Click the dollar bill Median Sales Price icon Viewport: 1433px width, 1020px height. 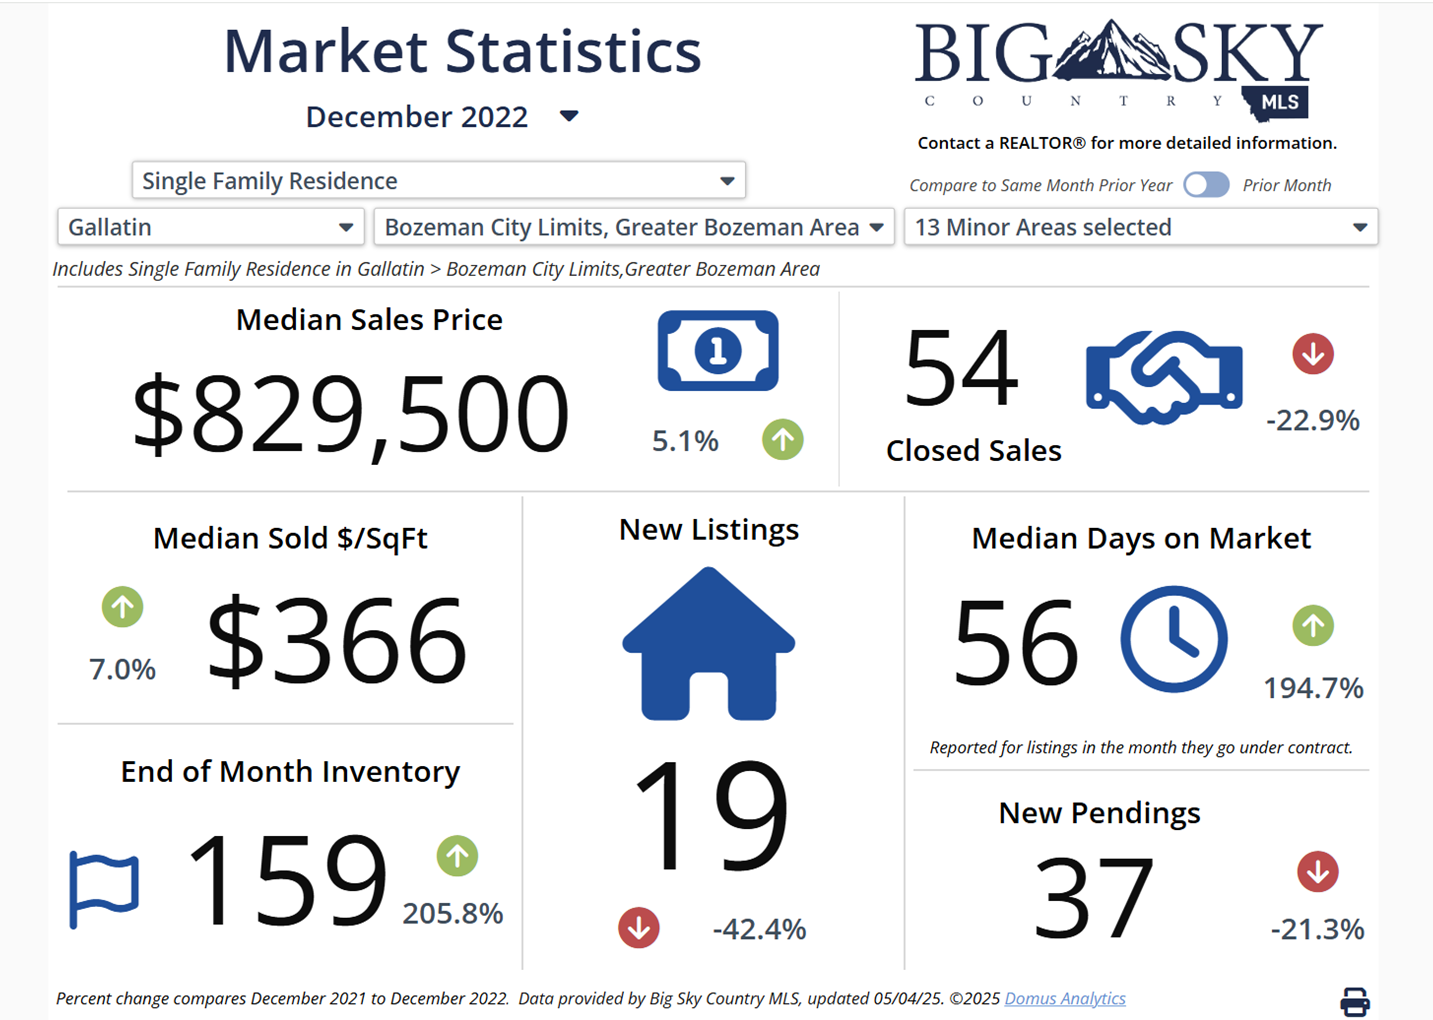coord(717,351)
